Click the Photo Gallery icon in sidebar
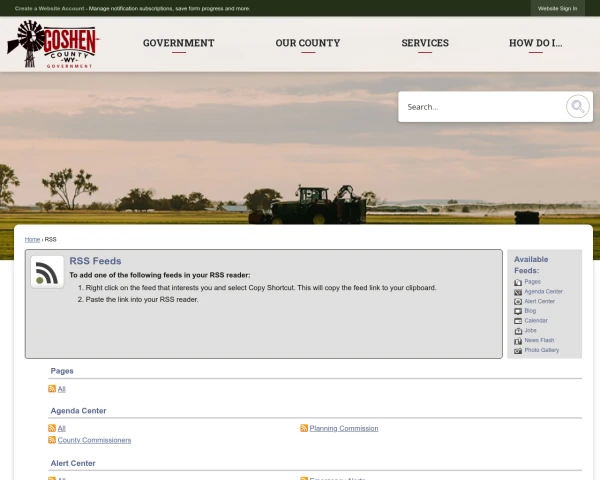This screenshot has height=480, width=600. point(517,350)
